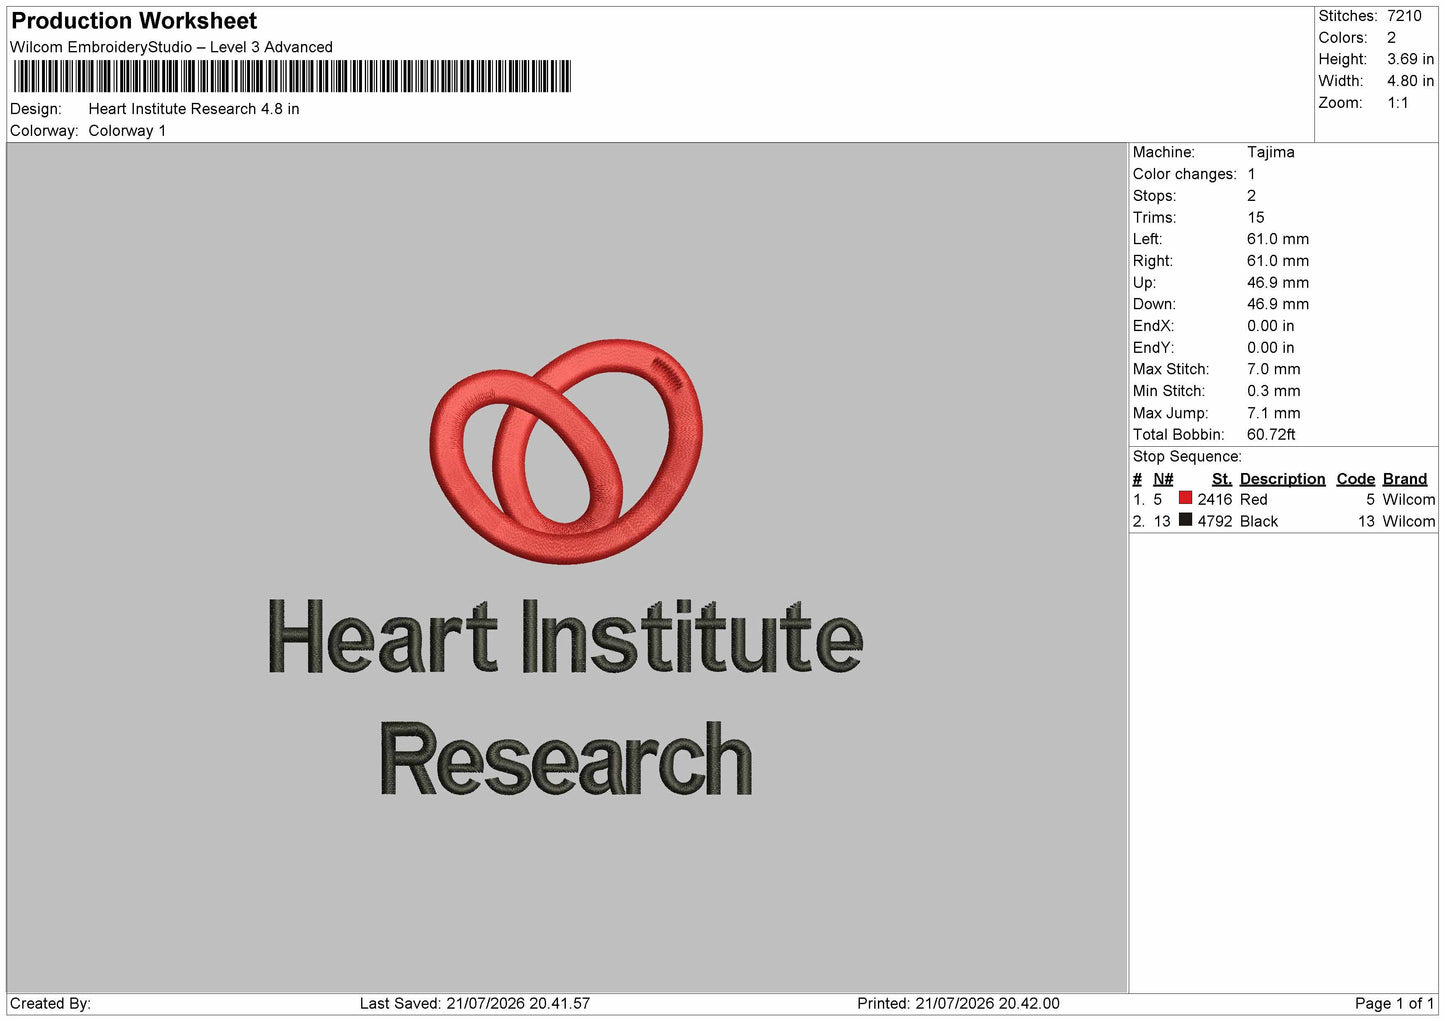Click the black thread color swatch
Screen dimensions: 1445x1021
(x=1185, y=520)
